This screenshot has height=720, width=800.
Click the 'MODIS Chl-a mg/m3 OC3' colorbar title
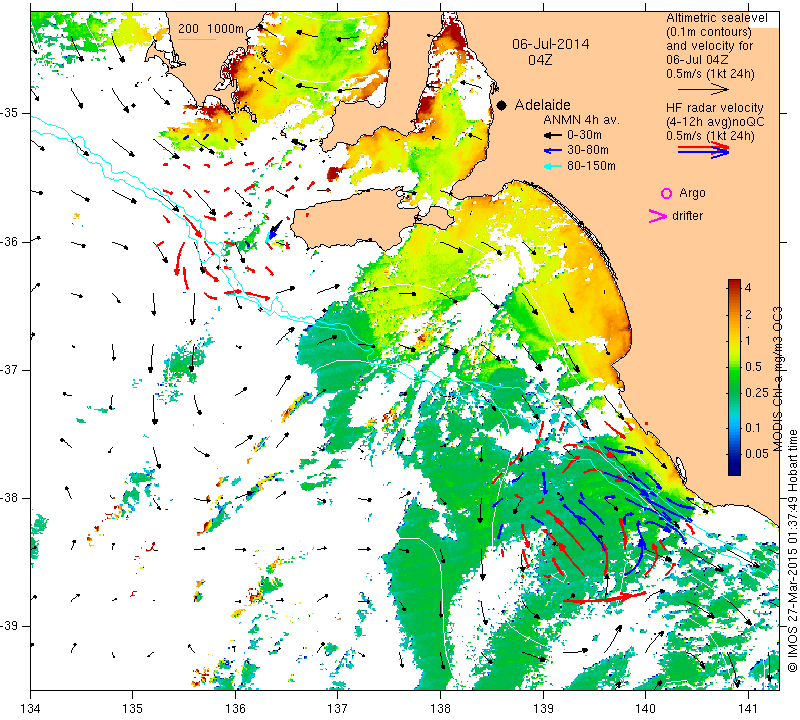[777, 379]
